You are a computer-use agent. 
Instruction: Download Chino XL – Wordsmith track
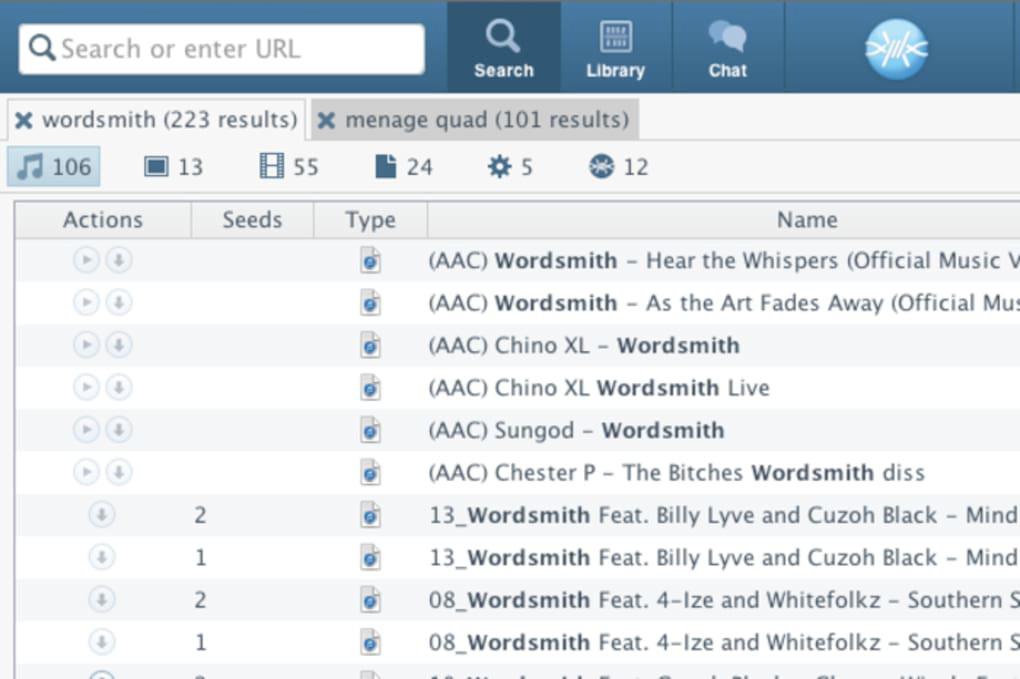point(119,345)
